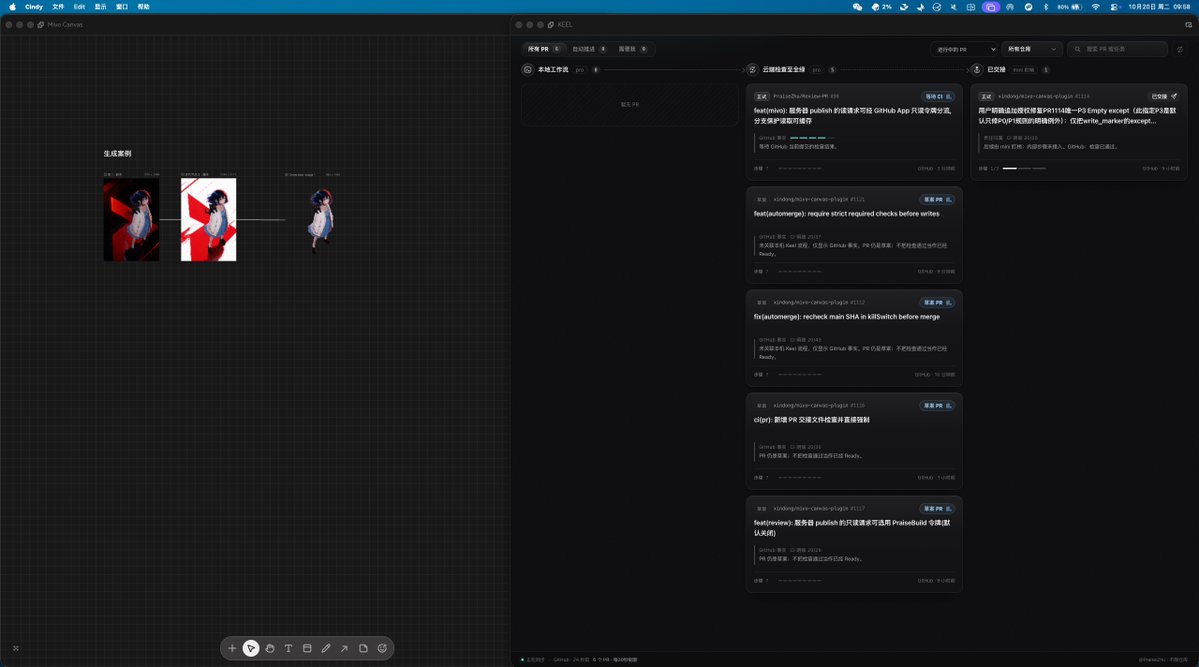Viewport: 1199px width, 667px height.
Task: Open the Bluetooth menu bar icon
Action: click(x=1046, y=7)
